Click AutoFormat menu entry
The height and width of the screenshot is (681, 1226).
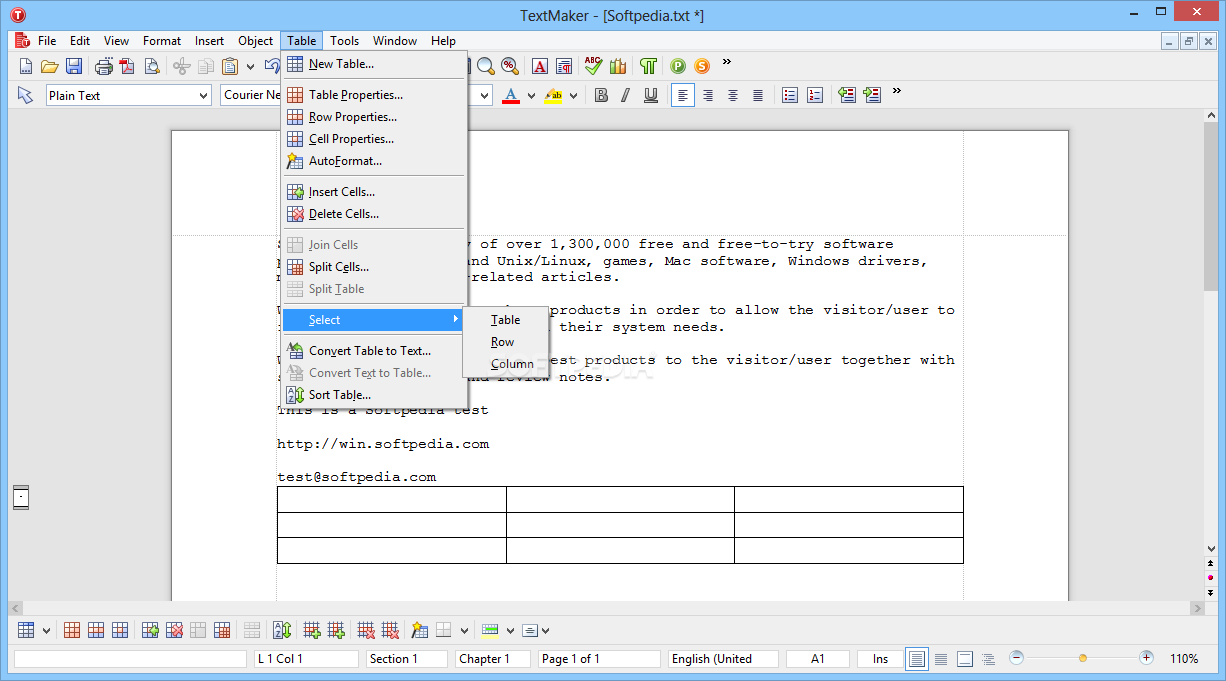tap(374, 161)
